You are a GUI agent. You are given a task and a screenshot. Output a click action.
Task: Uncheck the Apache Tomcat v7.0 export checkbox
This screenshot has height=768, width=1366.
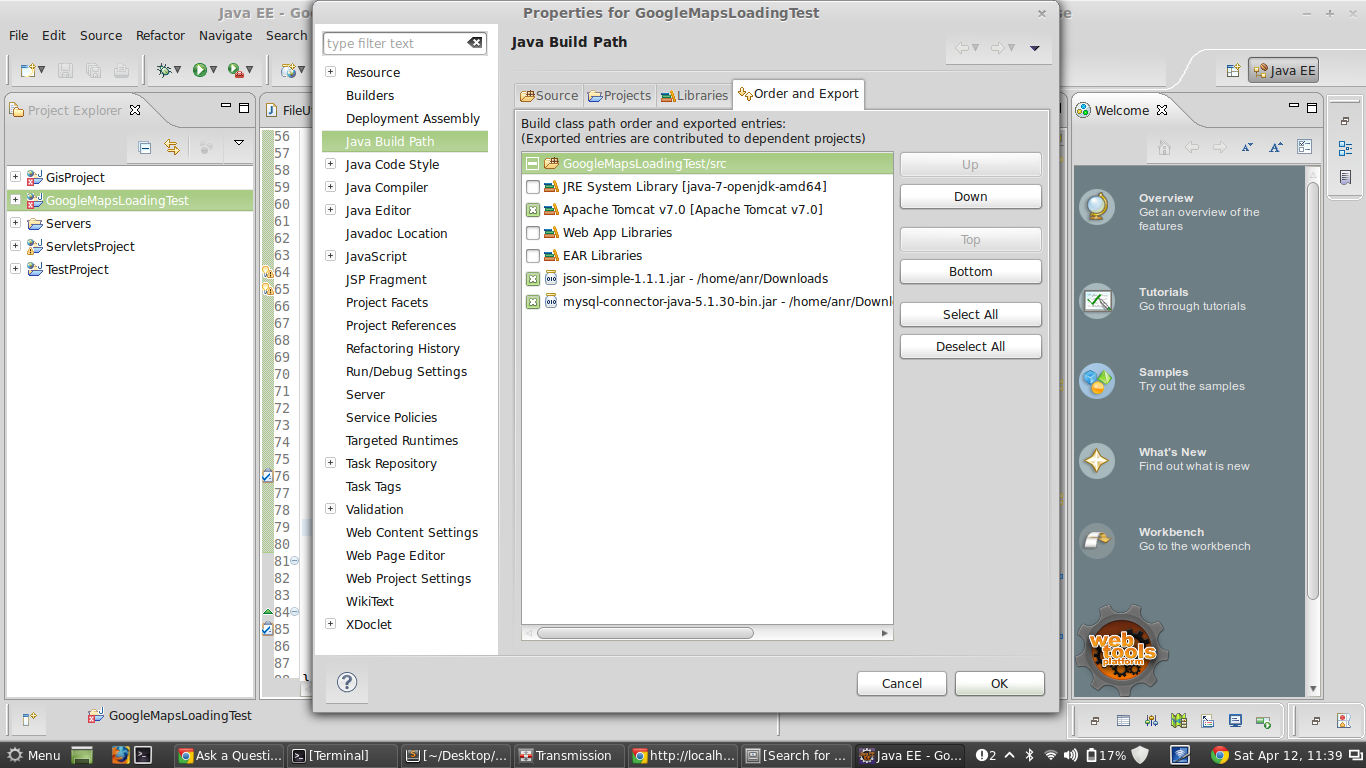(533, 210)
